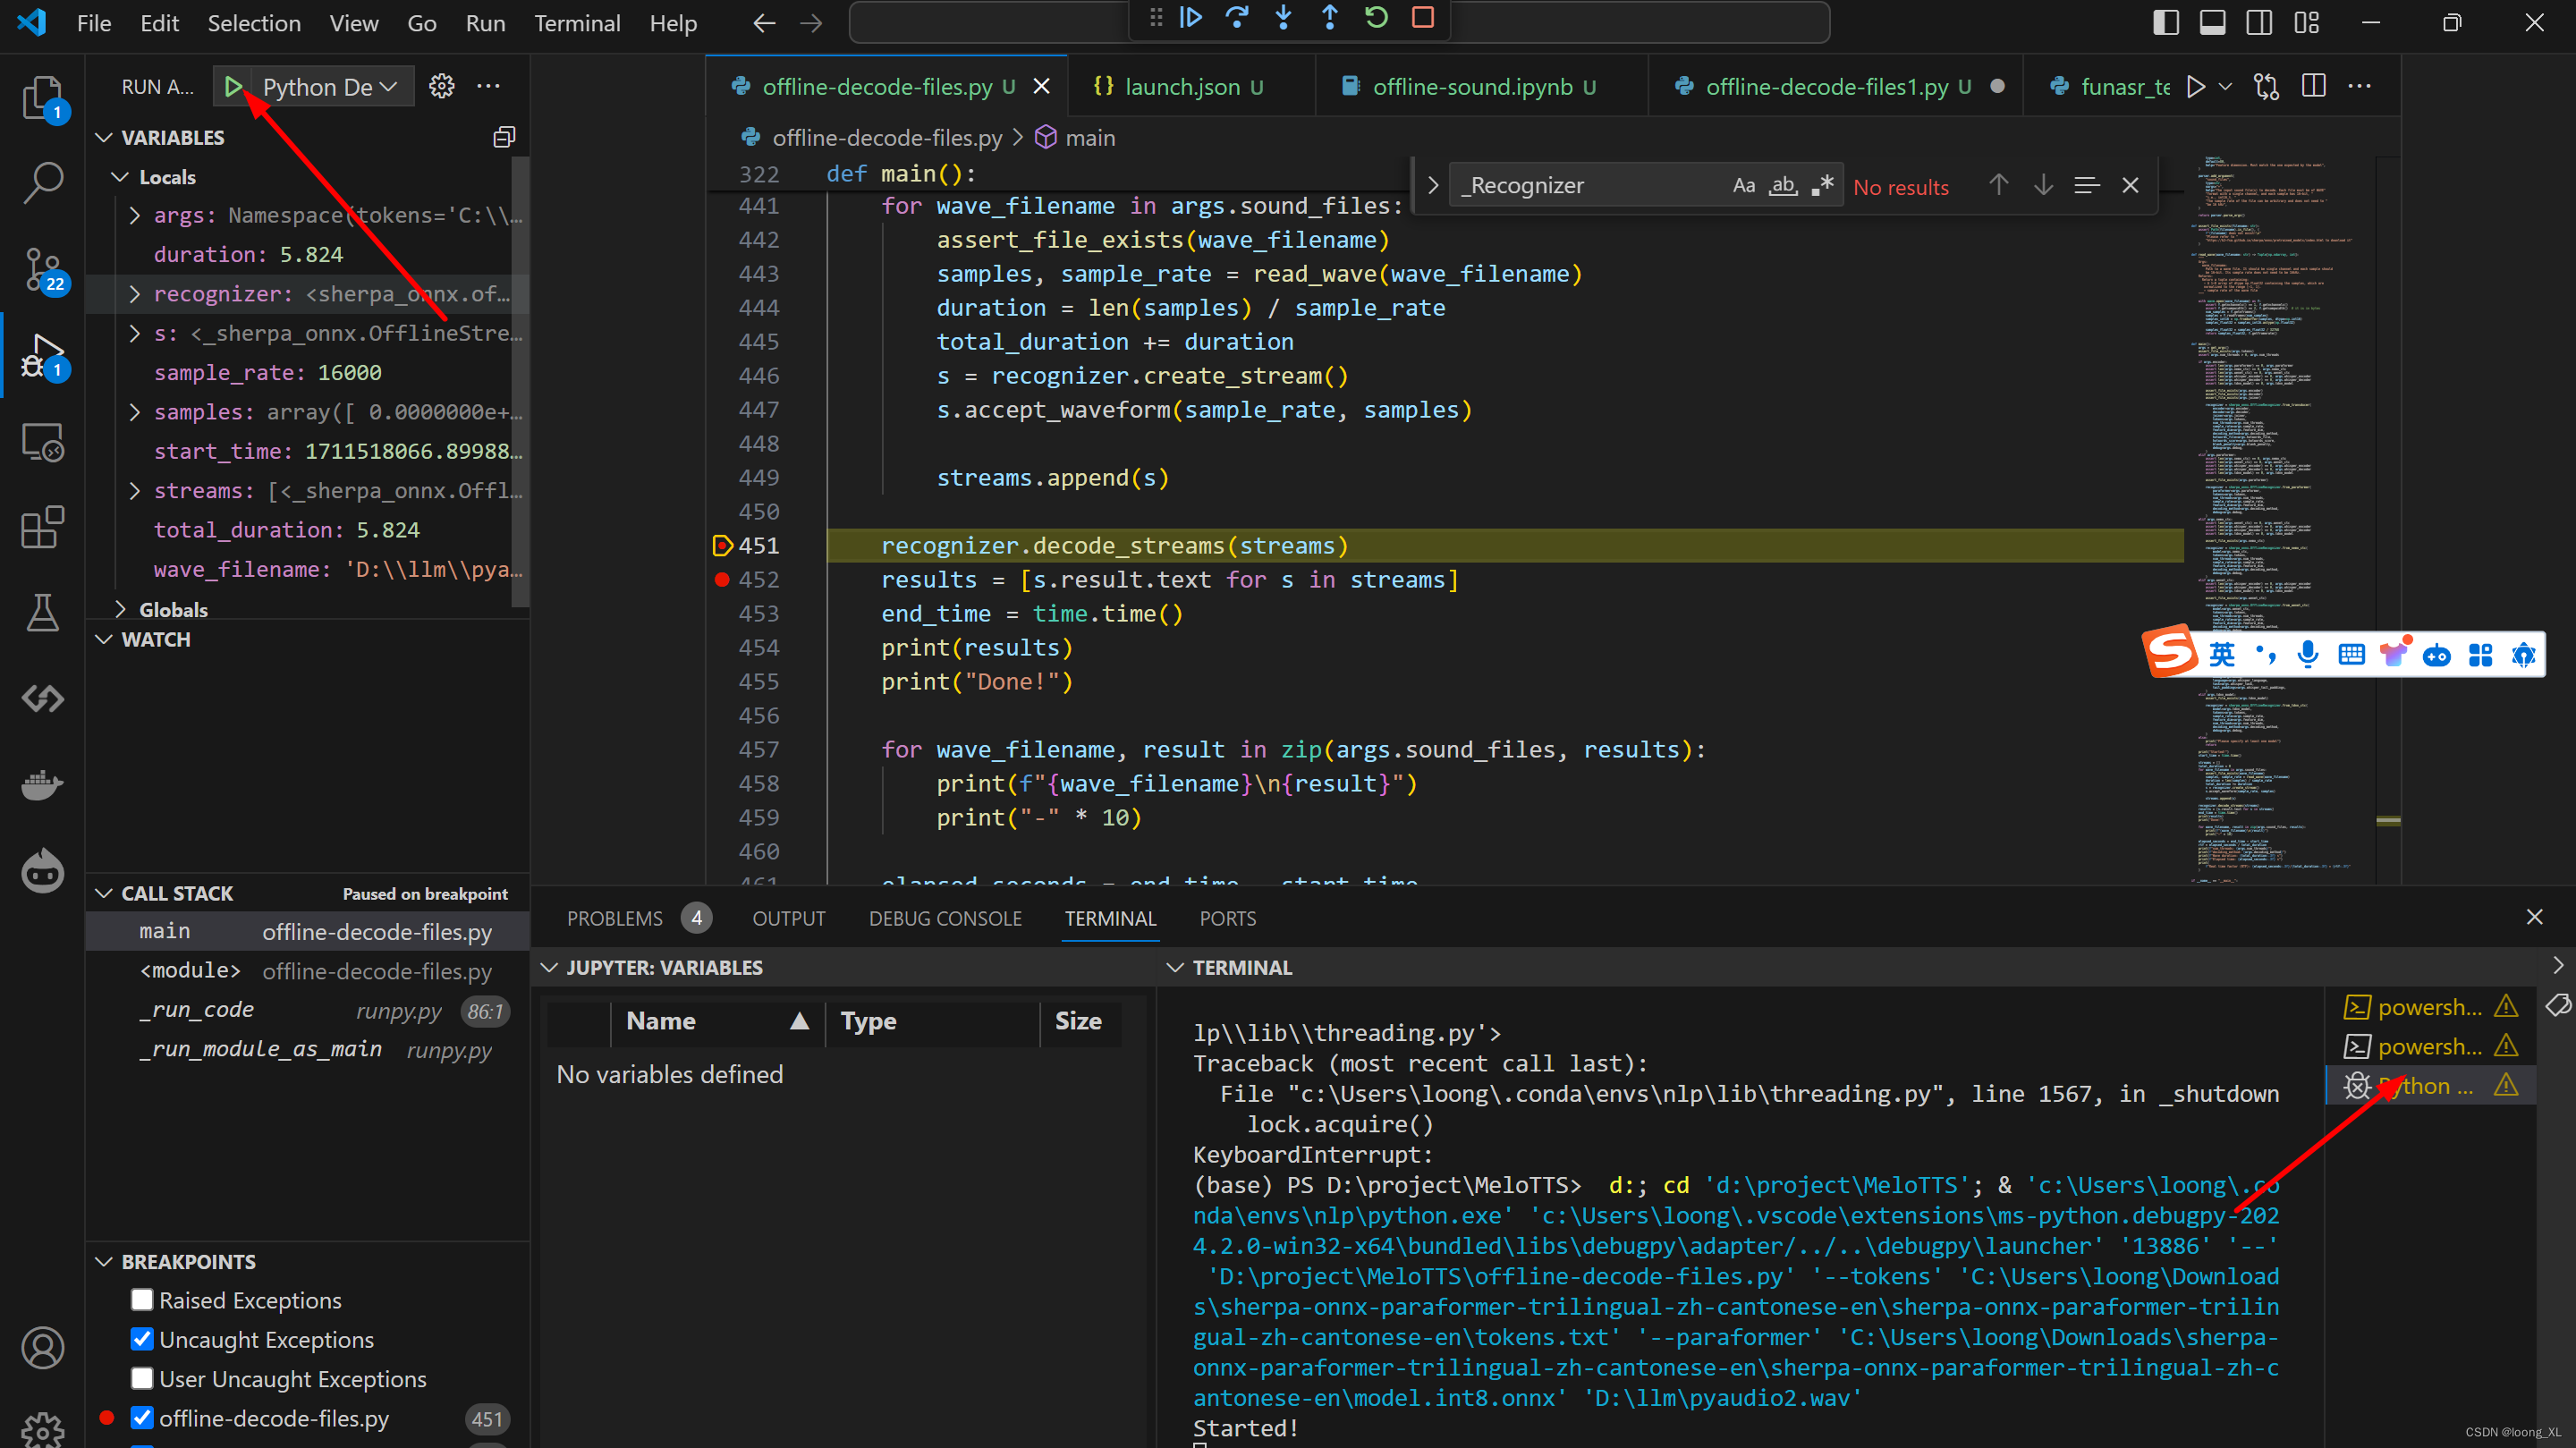
Task: Switch to the launch.json tab
Action: click(1180, 86)
